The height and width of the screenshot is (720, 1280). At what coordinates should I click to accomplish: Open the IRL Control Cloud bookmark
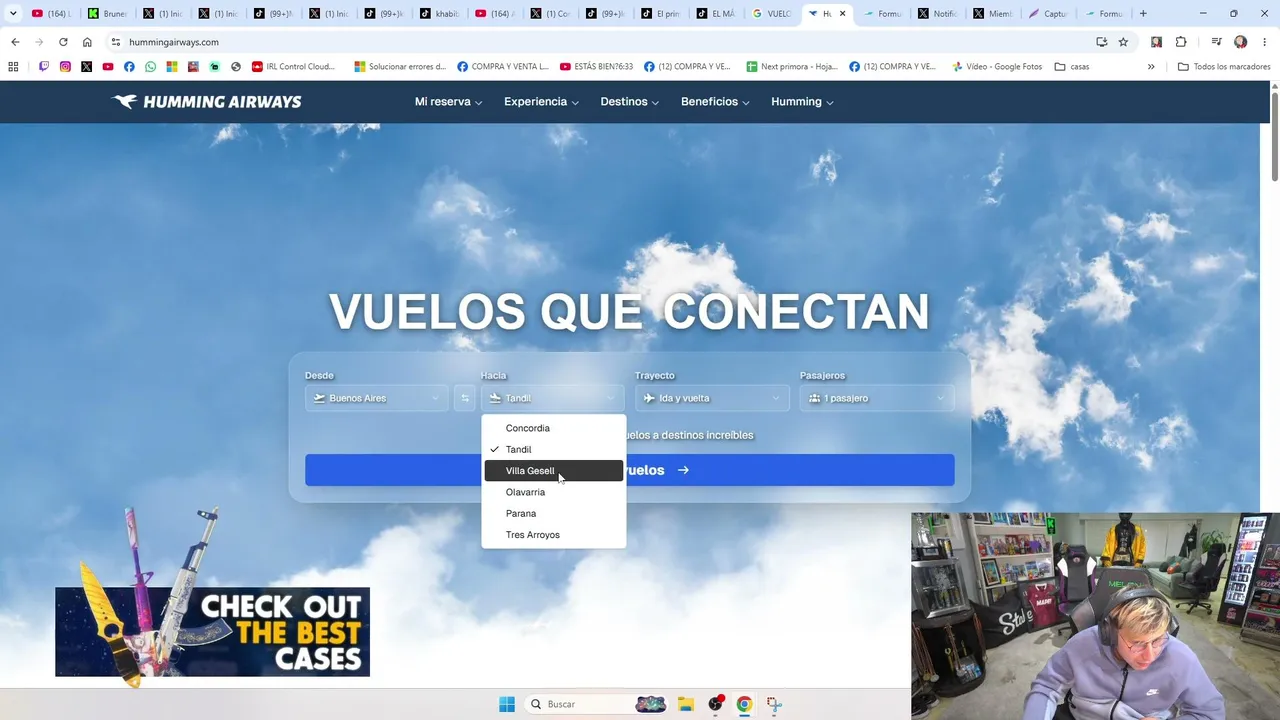pos(293,67)
